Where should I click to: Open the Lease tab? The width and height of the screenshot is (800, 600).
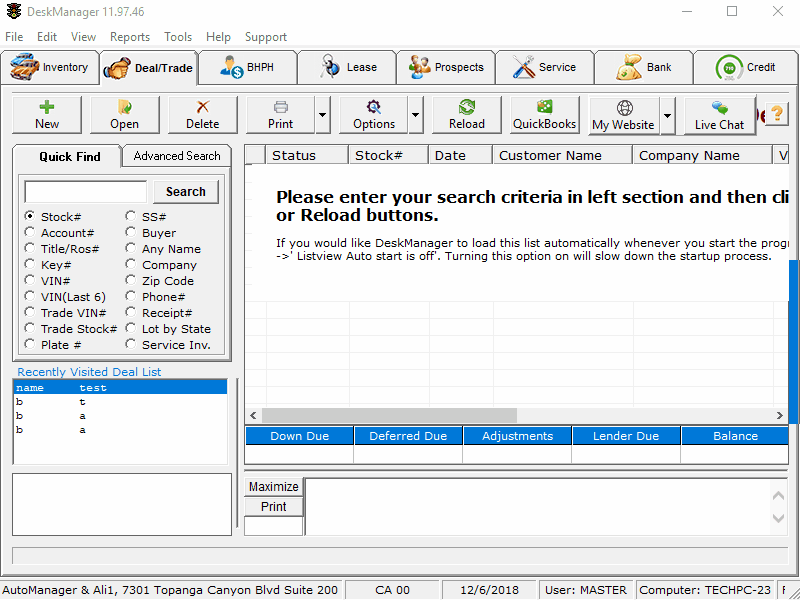(x=347, y=67)
